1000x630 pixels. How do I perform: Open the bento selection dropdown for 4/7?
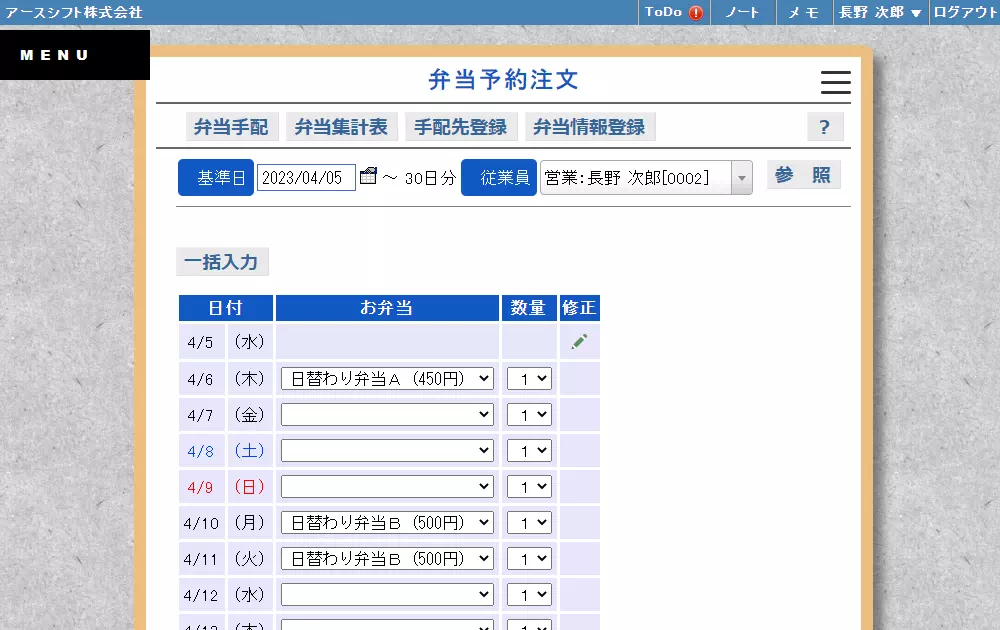[x=387, y=414]
